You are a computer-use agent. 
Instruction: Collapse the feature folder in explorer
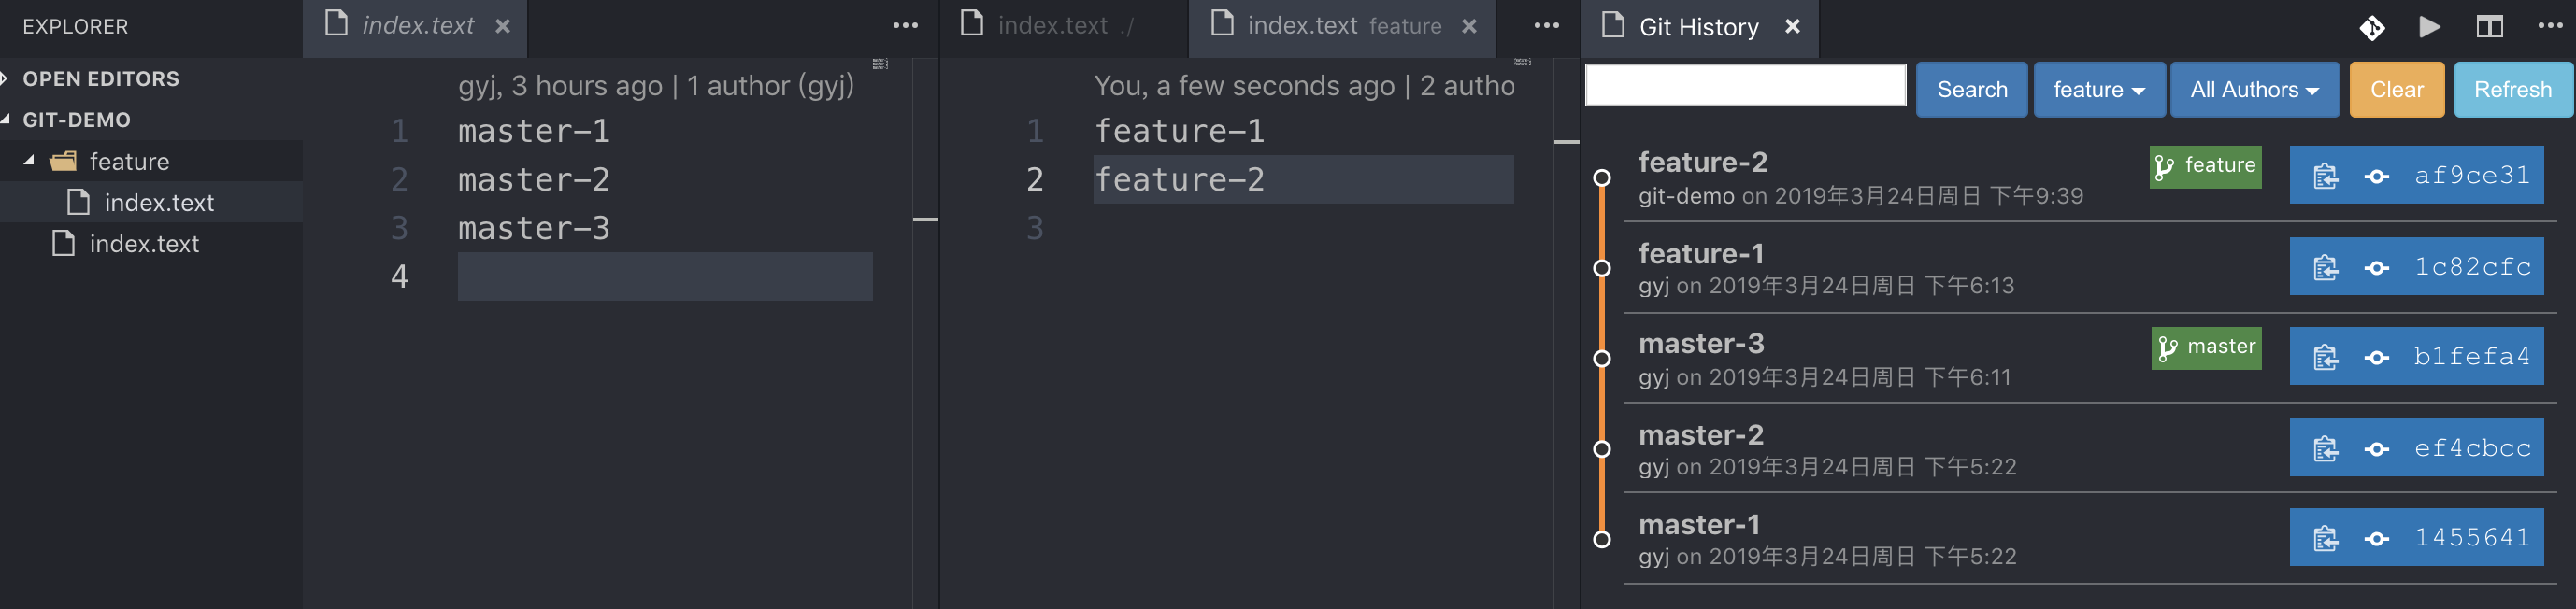29,161
